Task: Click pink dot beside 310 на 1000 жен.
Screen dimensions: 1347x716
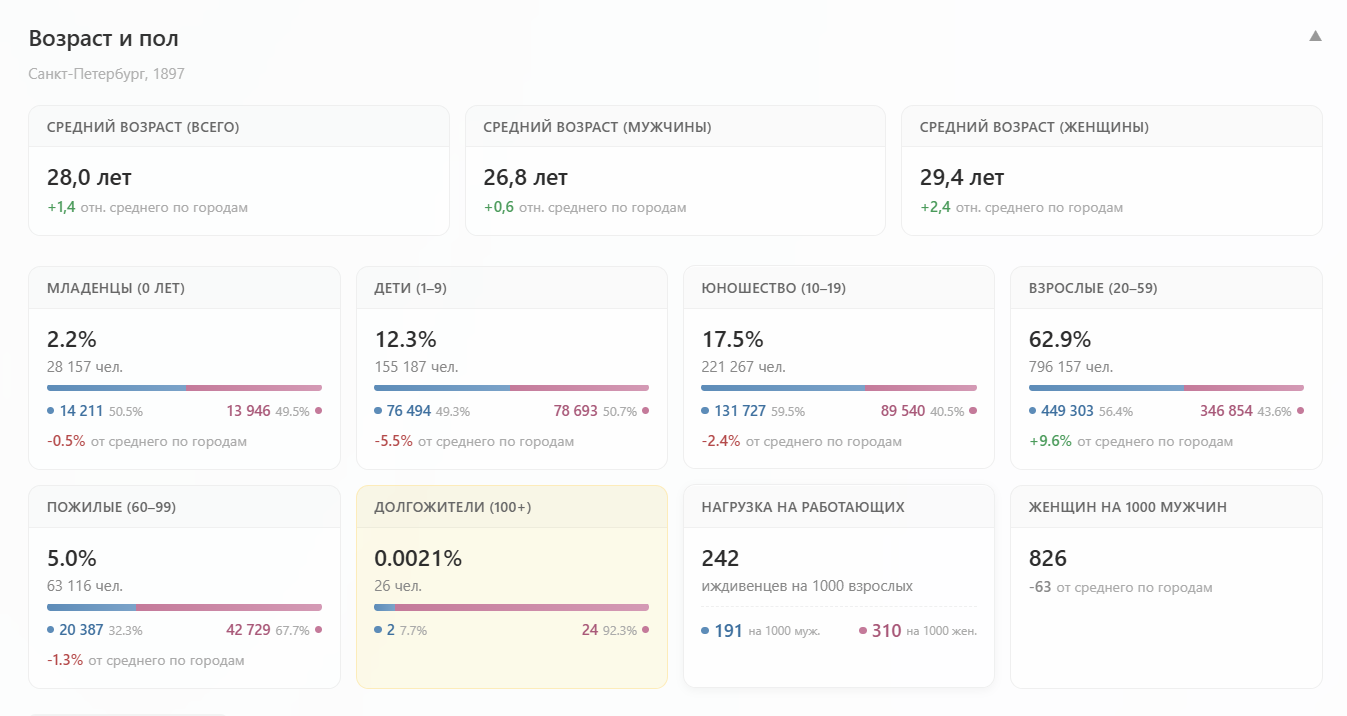Action: click(862, 631)
